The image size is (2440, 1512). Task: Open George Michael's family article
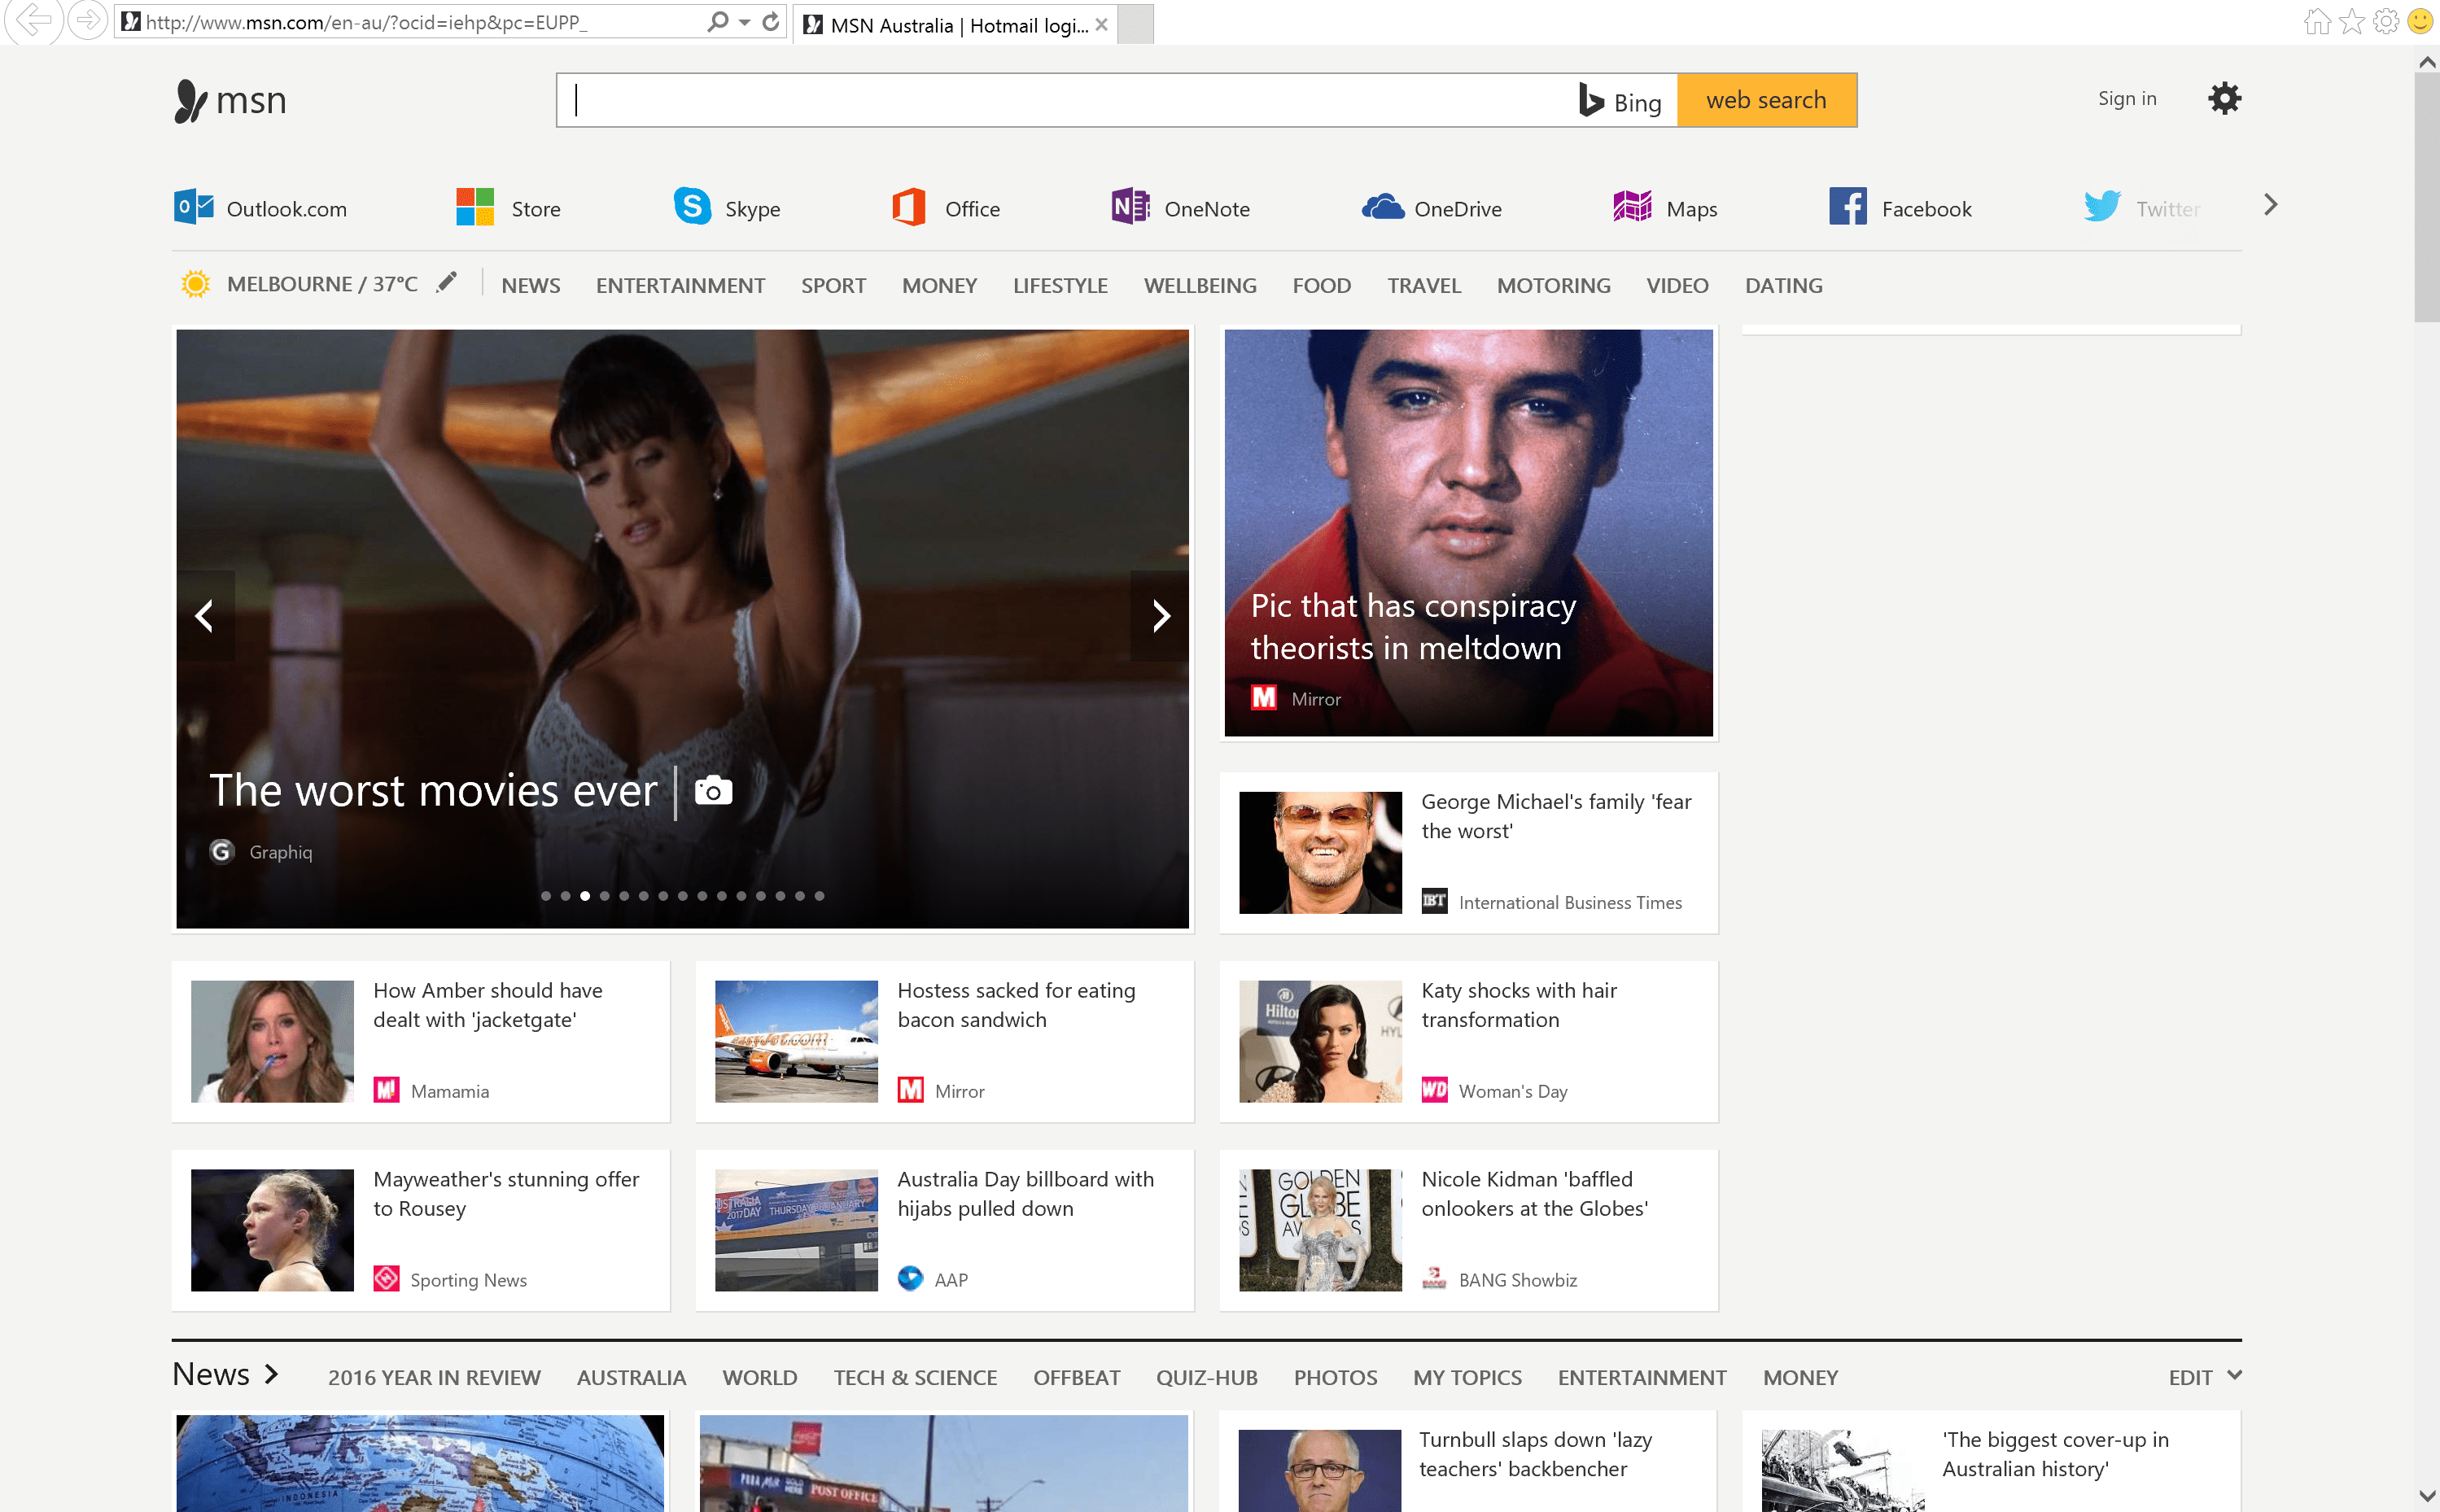tap(1468, 852)
